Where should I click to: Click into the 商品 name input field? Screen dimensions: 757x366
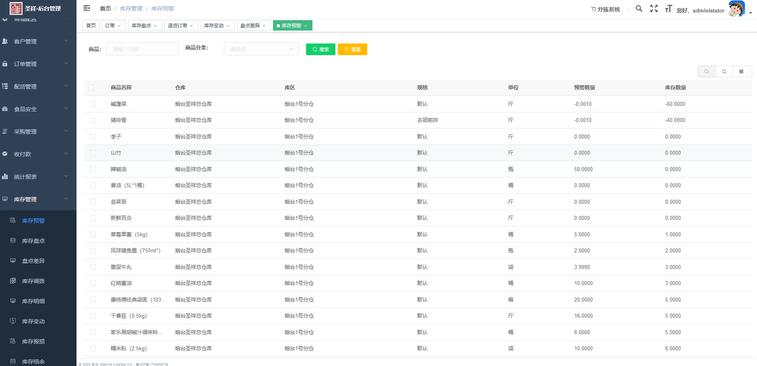click(x=142, y=49)
